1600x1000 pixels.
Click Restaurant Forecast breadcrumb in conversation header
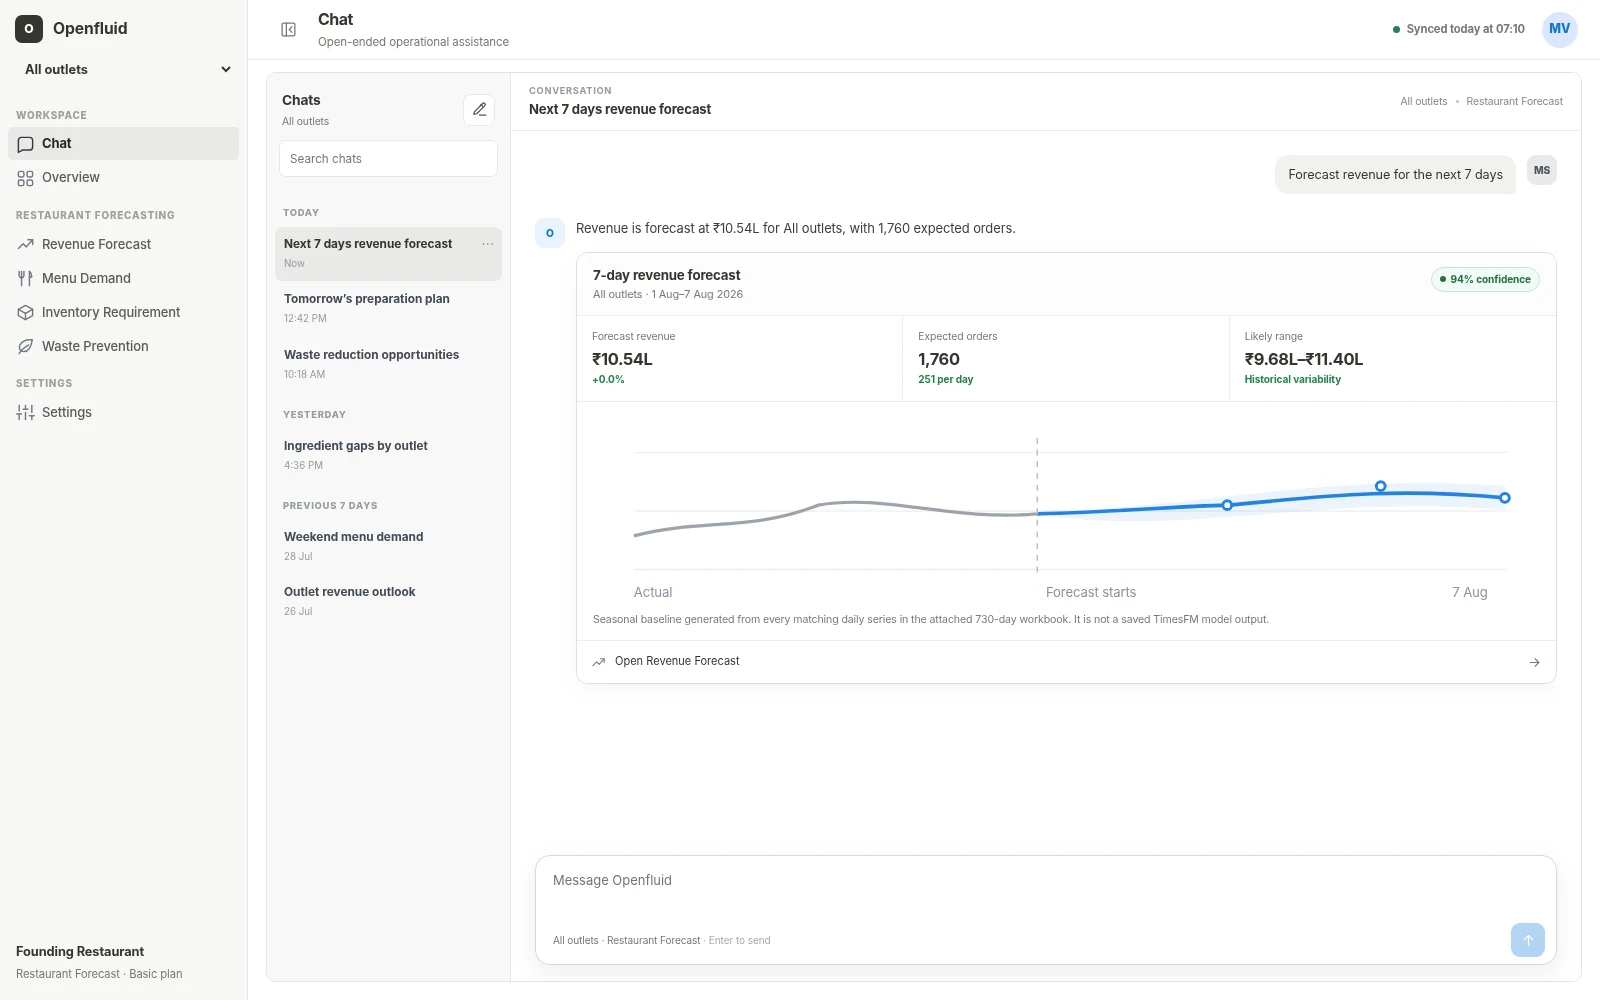1514,101
